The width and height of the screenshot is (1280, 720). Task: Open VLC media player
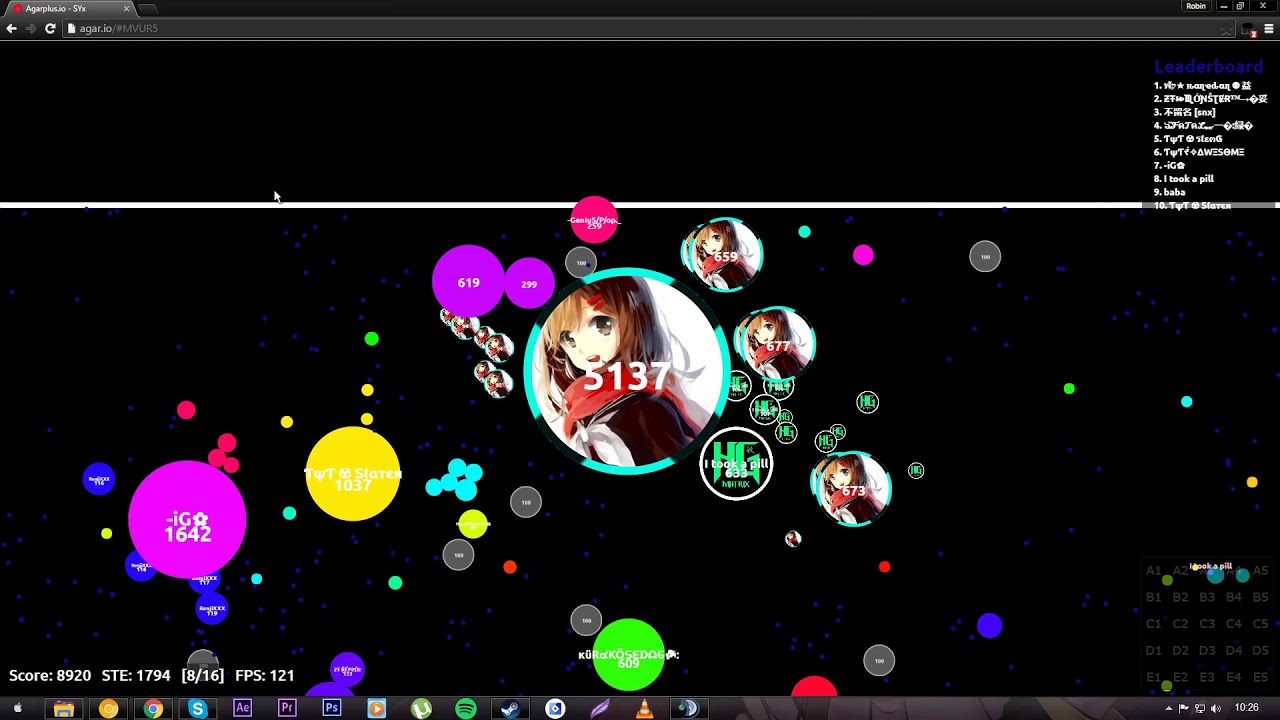coord(644,708)
